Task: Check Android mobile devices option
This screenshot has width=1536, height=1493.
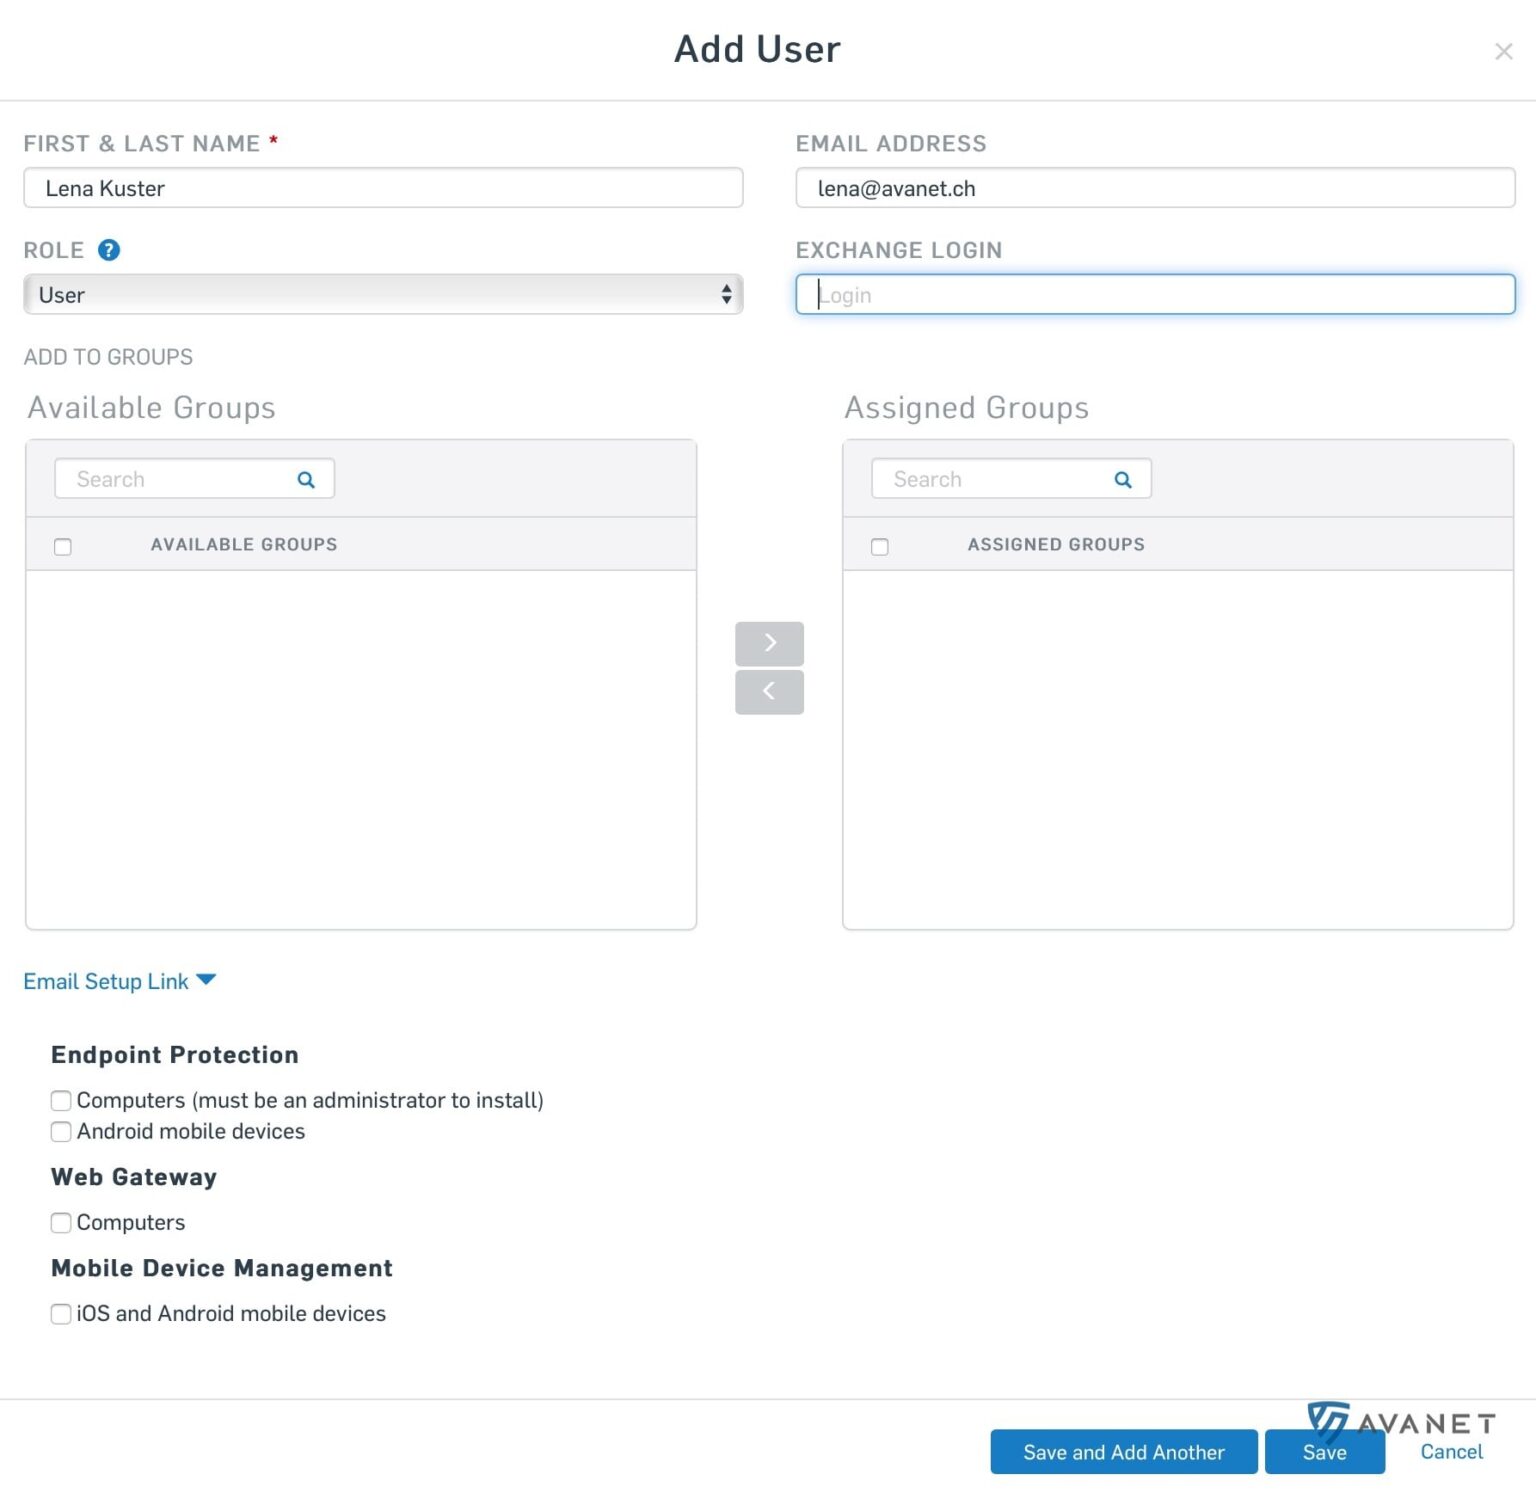Action: (61, 1132)
